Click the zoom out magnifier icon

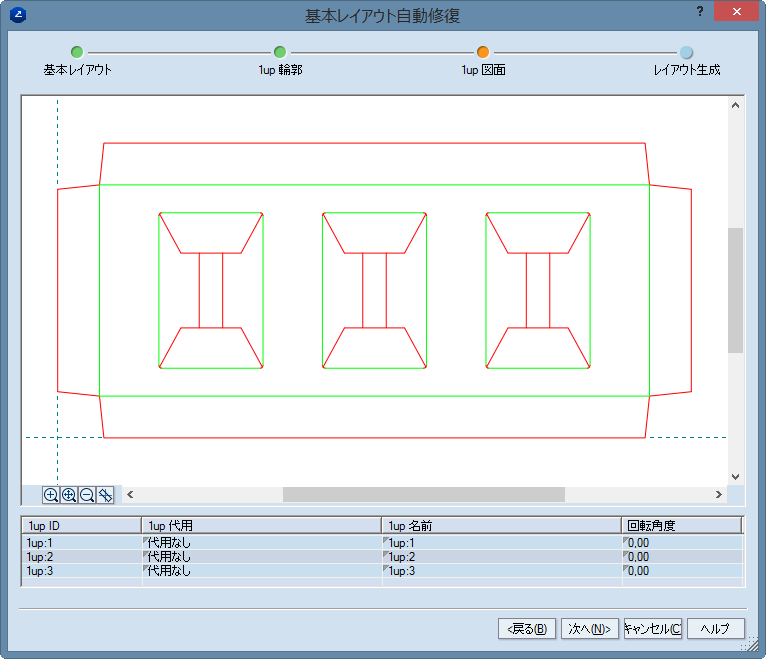[87, 495]
